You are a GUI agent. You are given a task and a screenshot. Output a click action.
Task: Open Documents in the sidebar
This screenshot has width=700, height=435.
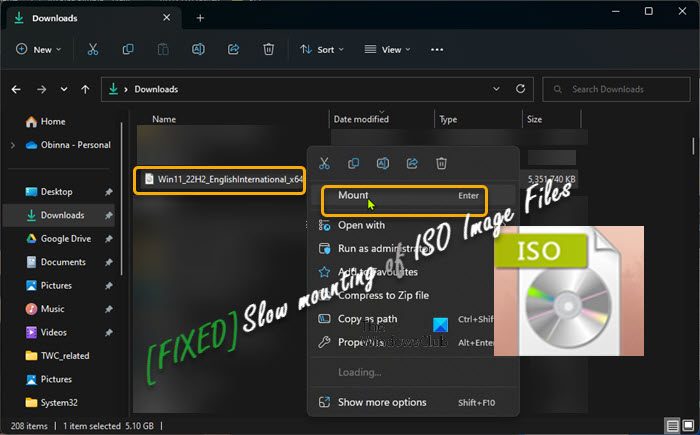click(x=63, y=262)
